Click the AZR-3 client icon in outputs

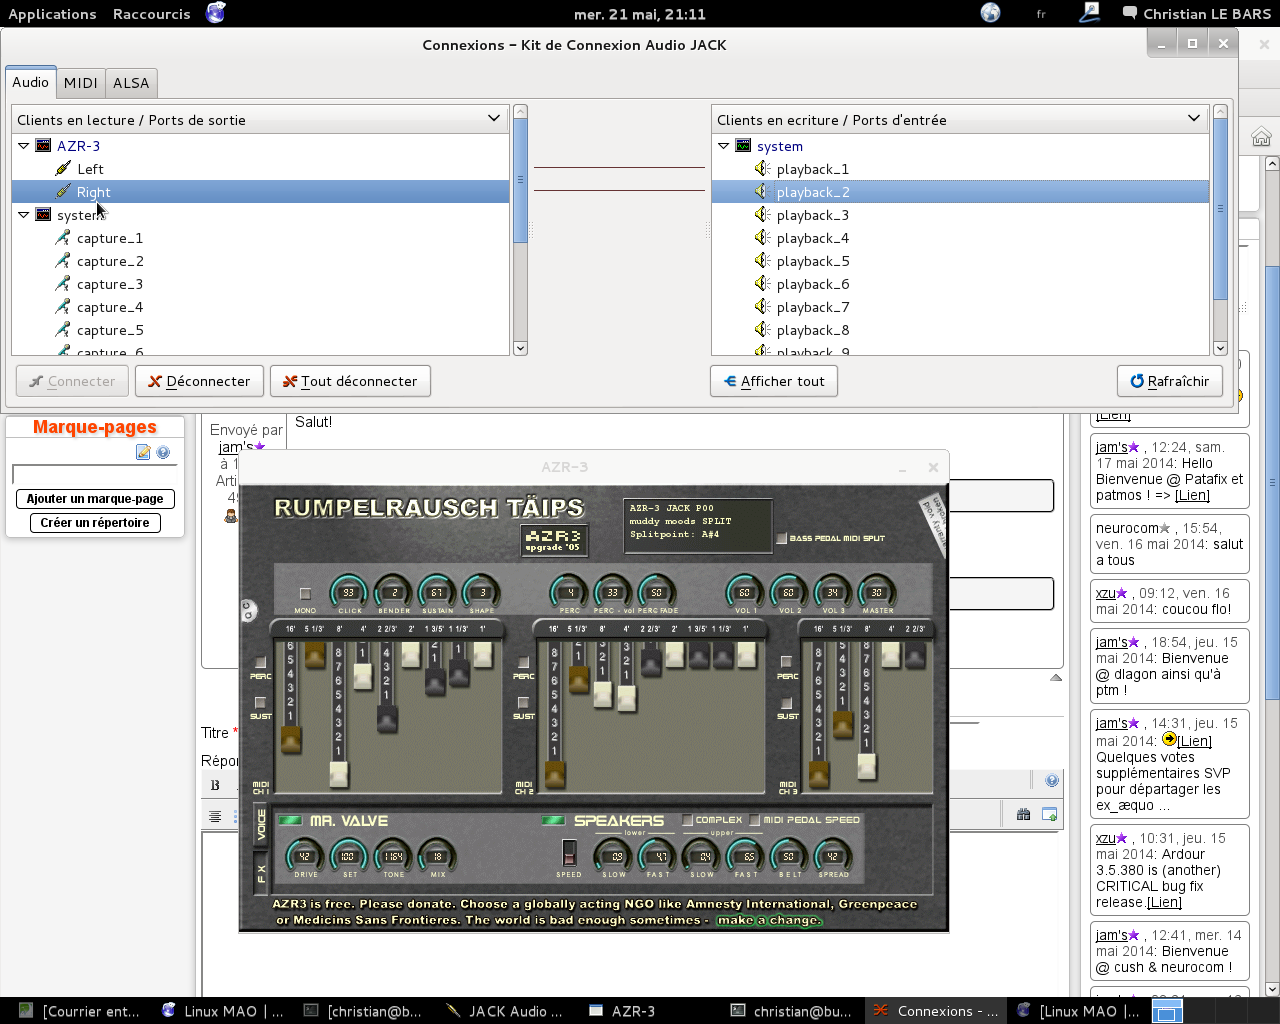43,146
